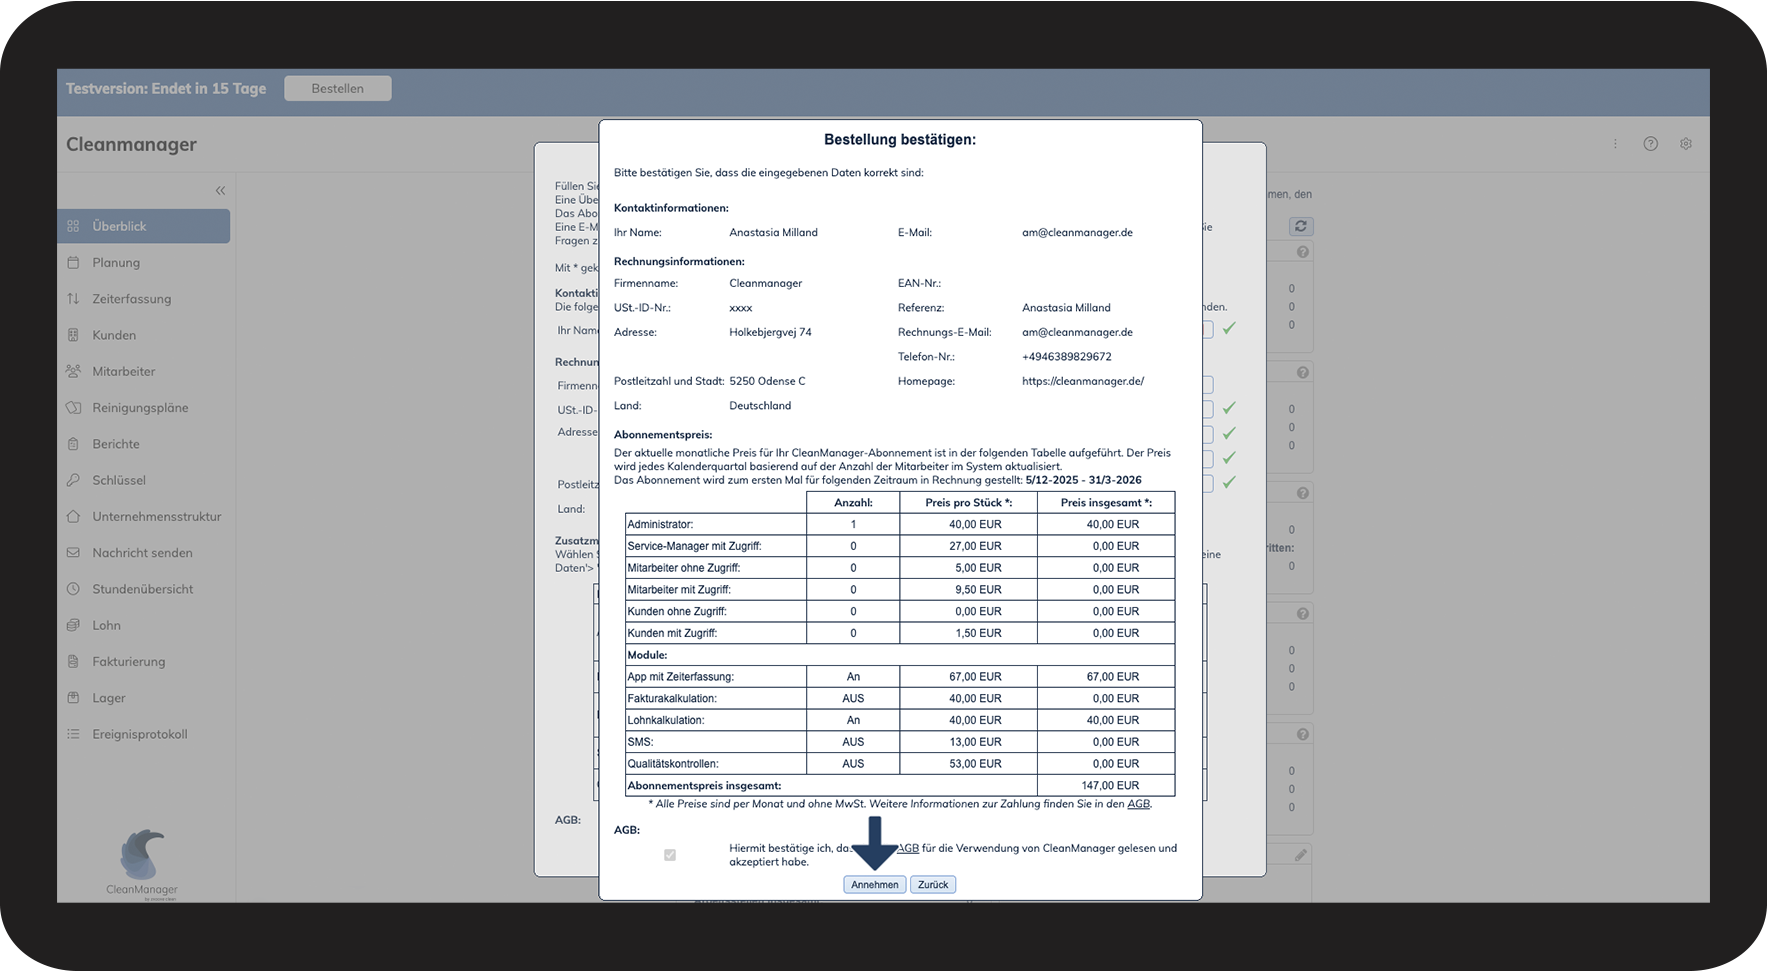
Task: Click the 'Lohnkalkulation:' row label
Action: [x=666, y=721]
